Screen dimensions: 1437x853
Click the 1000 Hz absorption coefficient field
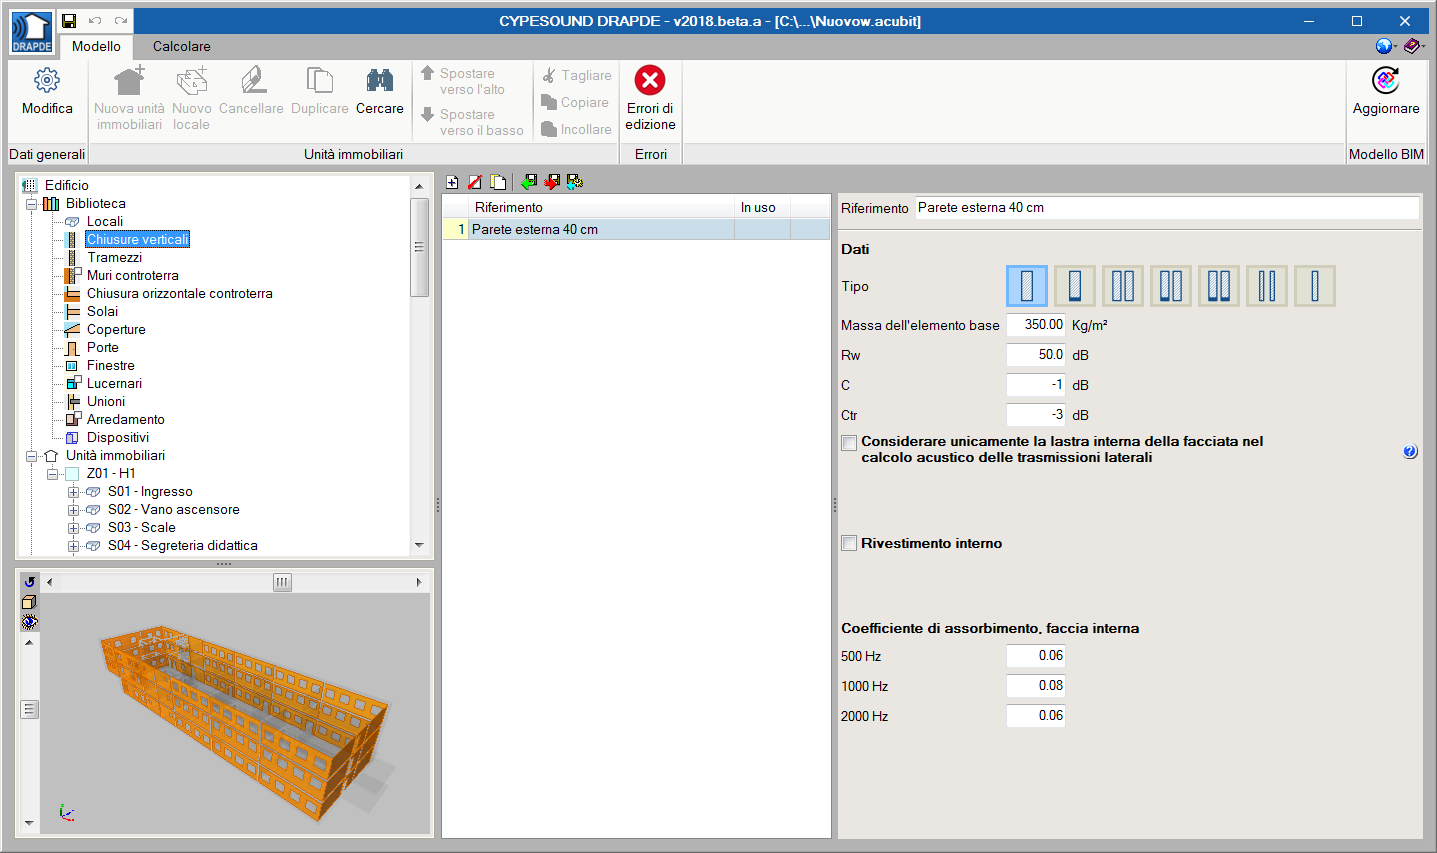pos(1036,686)
